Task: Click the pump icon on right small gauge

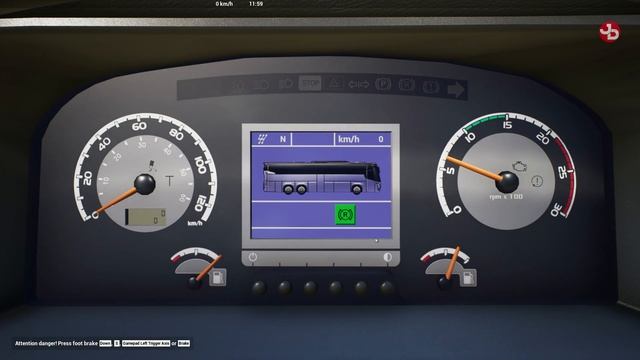Action: click(x=469, y=278)
